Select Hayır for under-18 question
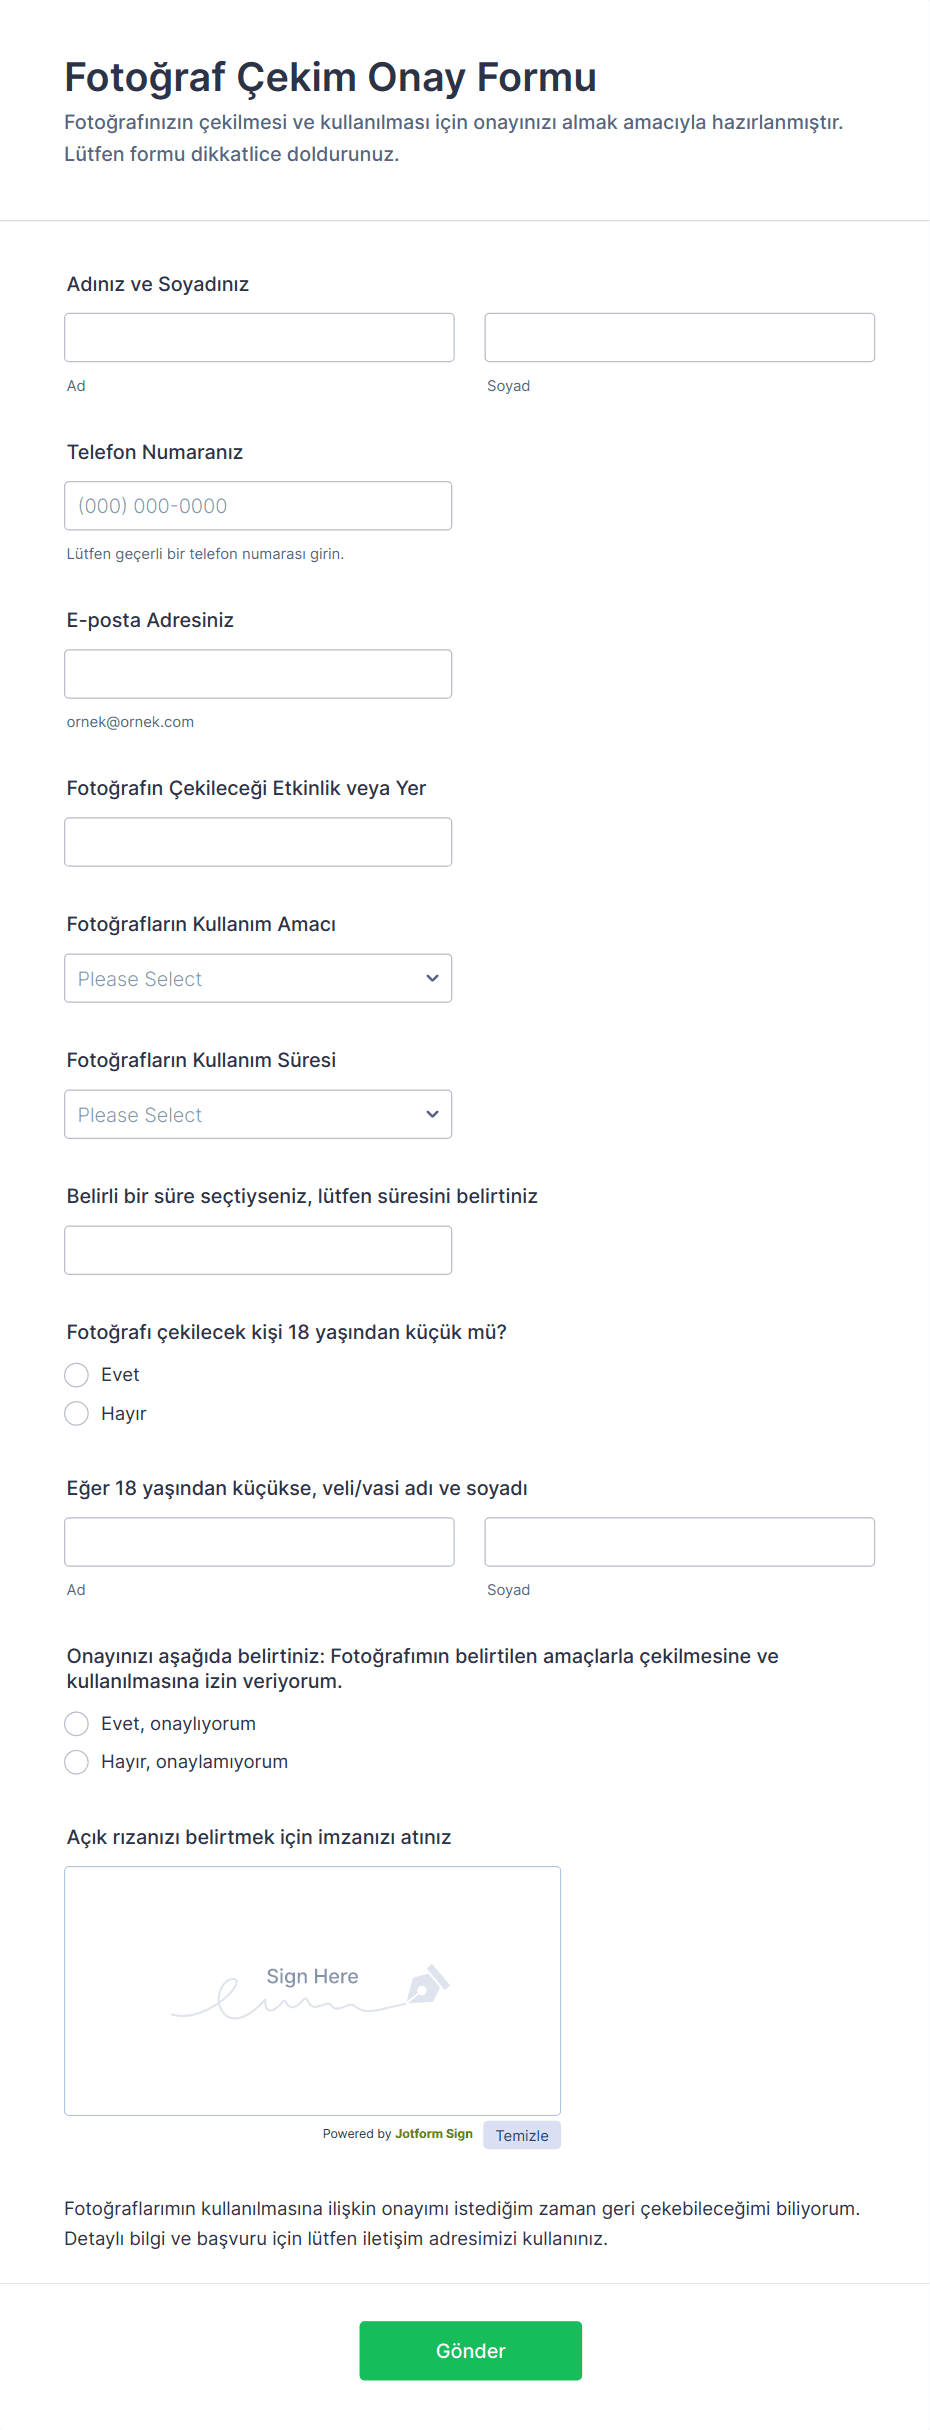The height and width of the screenshot is (2430, 930). 77,1413
